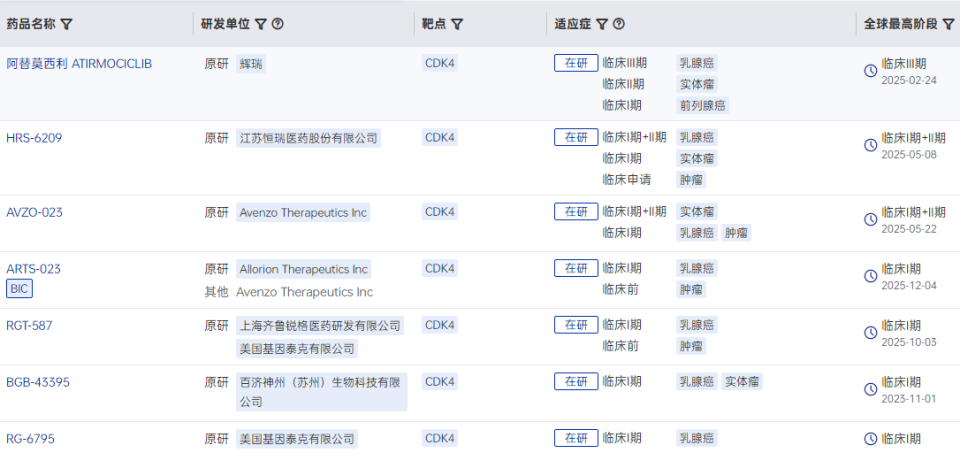Click the Allorion Therapeutics Inc tag
The width and height of the screenshot is (960, 453).
(x=303, y=269)
